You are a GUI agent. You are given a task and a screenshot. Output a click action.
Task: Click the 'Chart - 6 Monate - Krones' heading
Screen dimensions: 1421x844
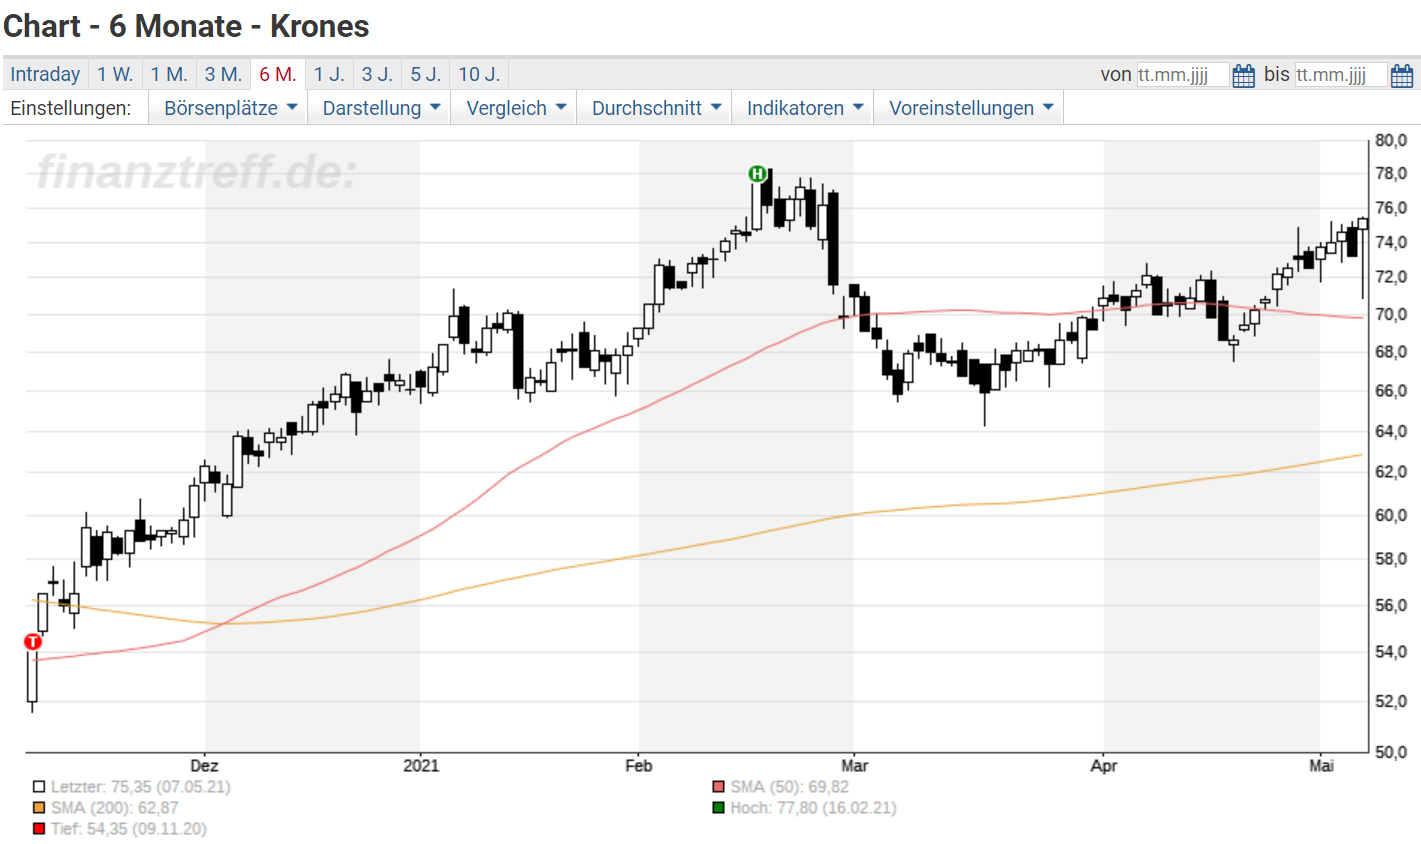pos(186,26)
